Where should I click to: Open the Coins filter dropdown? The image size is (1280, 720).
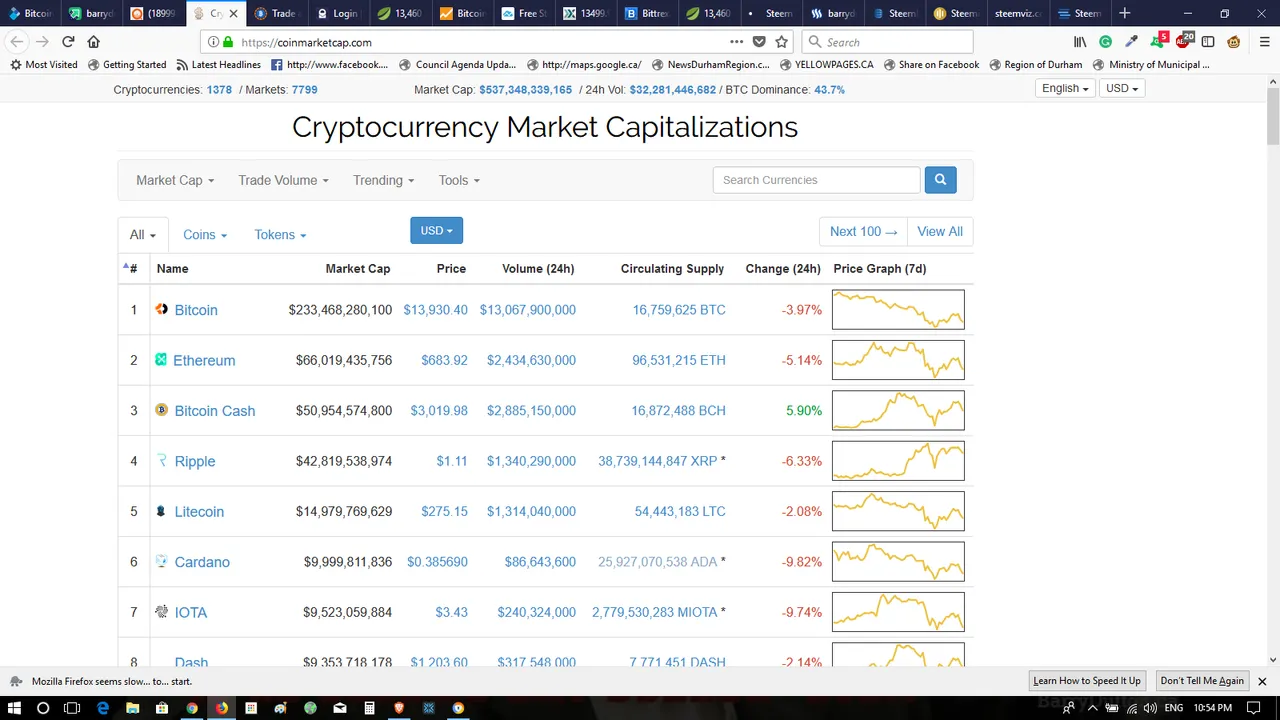pyautogui.click(x=205, y=235)
